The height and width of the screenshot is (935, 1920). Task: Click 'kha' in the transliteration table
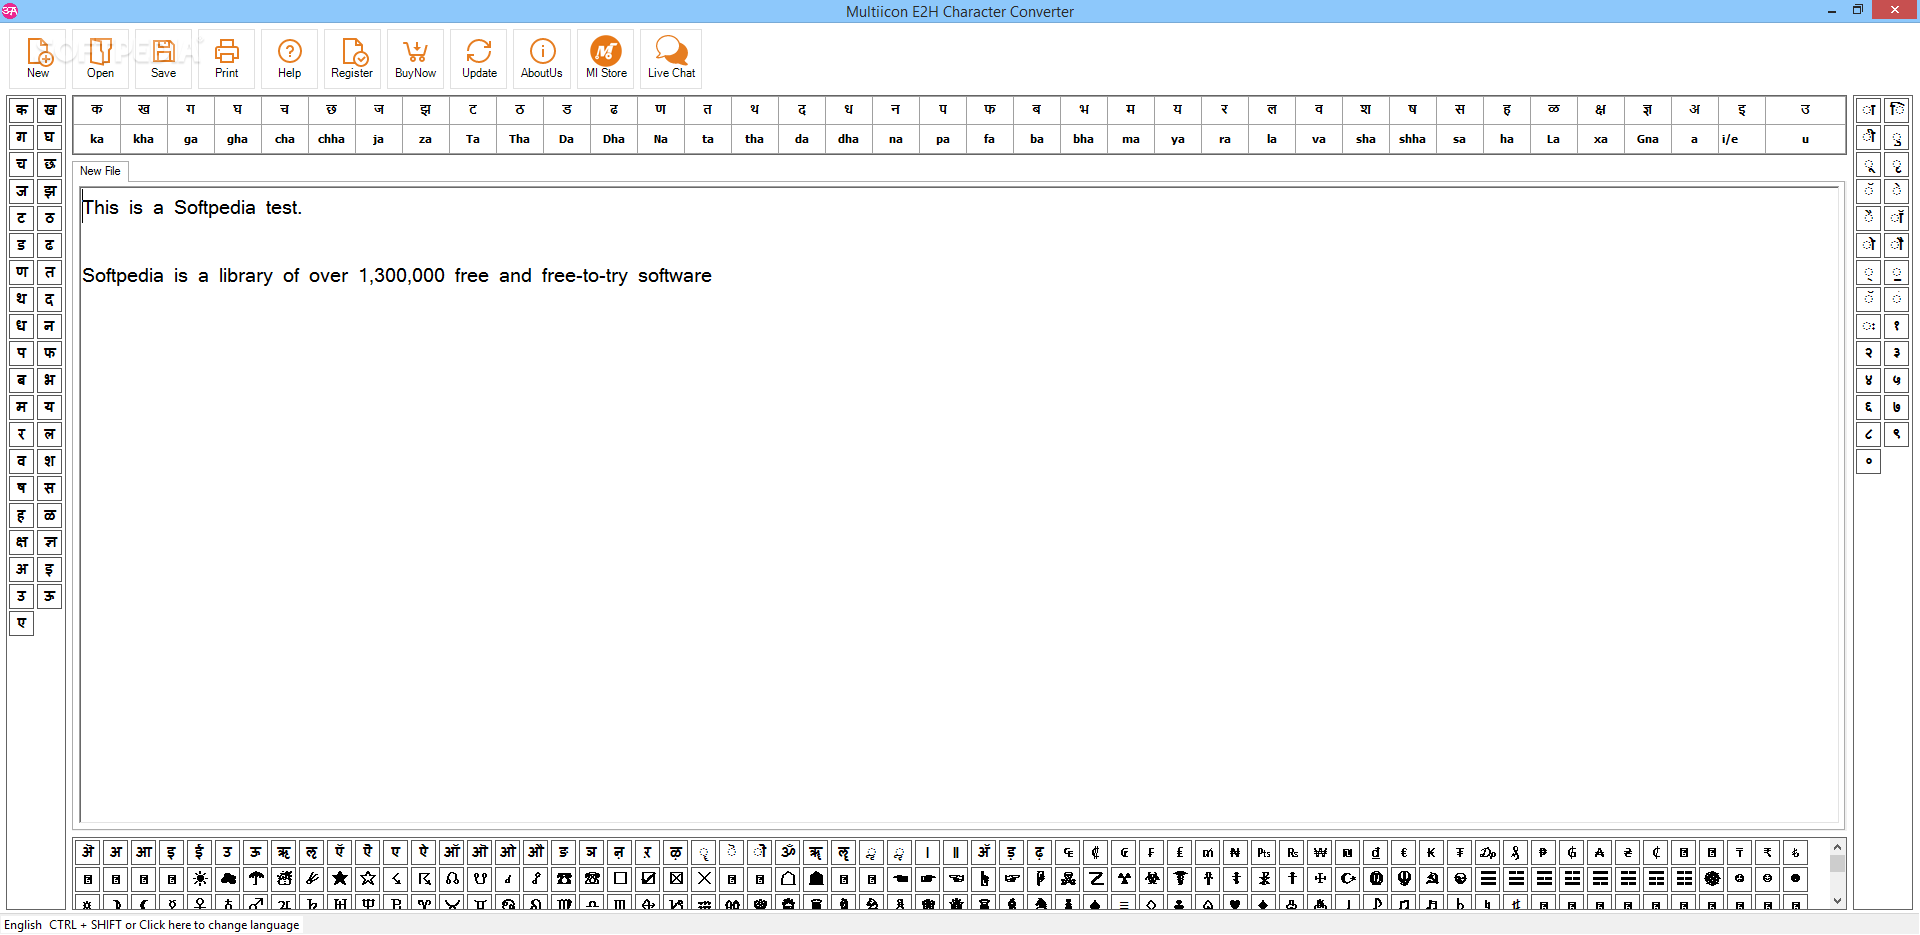pyautogui.click(x=144, y=139)
